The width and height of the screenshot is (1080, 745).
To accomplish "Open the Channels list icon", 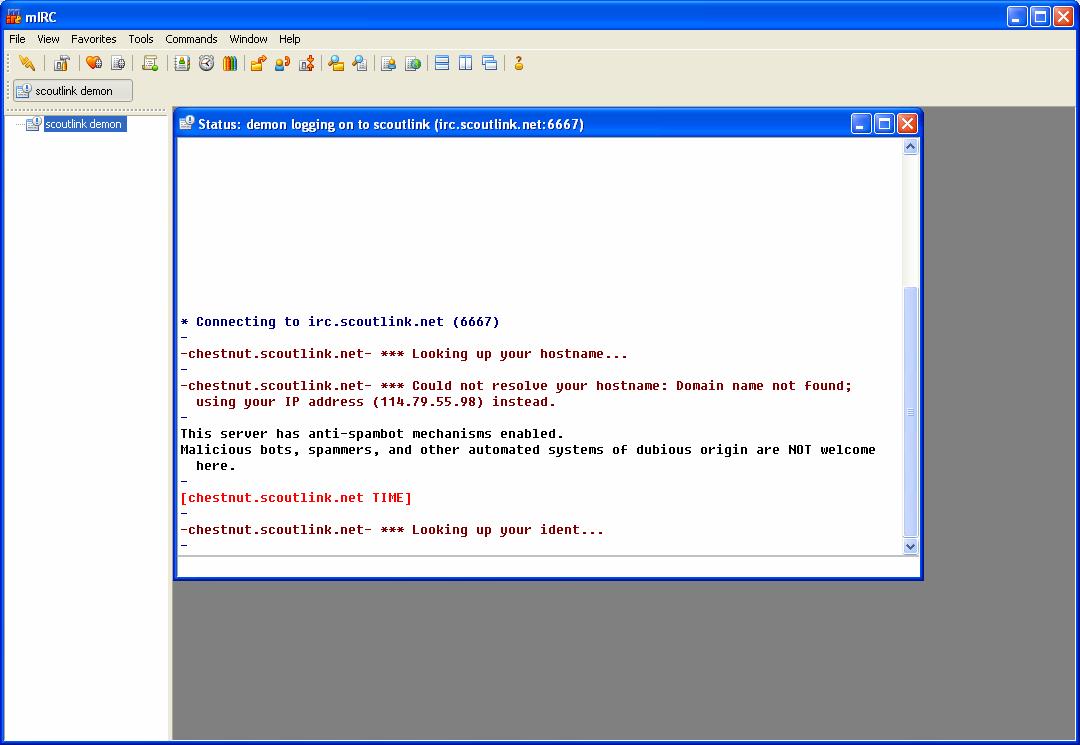I will [x=118, y=63].
